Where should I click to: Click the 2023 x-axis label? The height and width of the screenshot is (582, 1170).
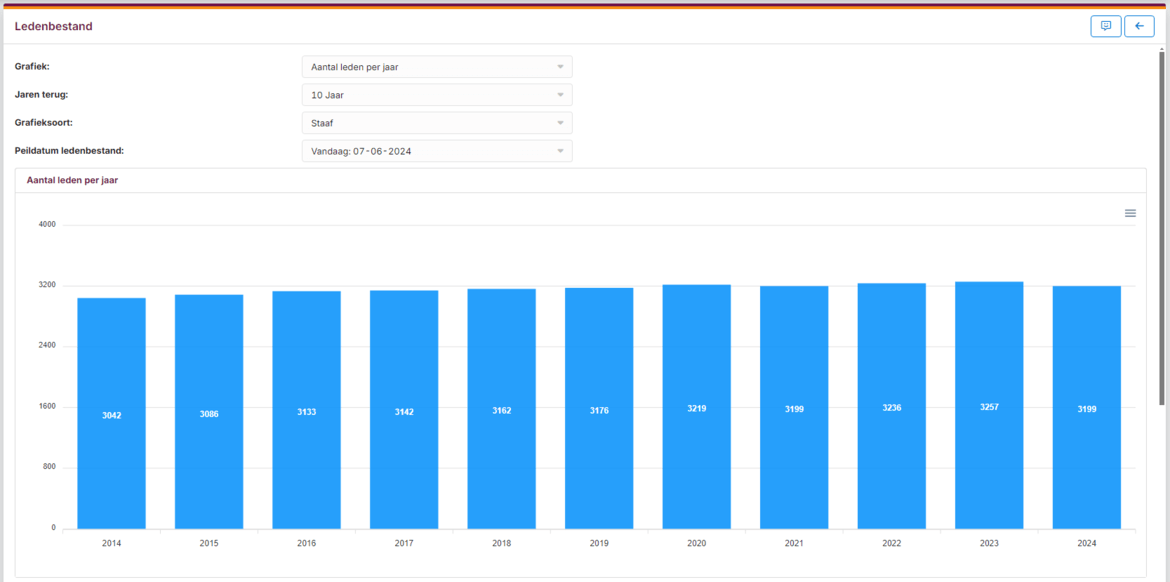[x=989, y=544]
